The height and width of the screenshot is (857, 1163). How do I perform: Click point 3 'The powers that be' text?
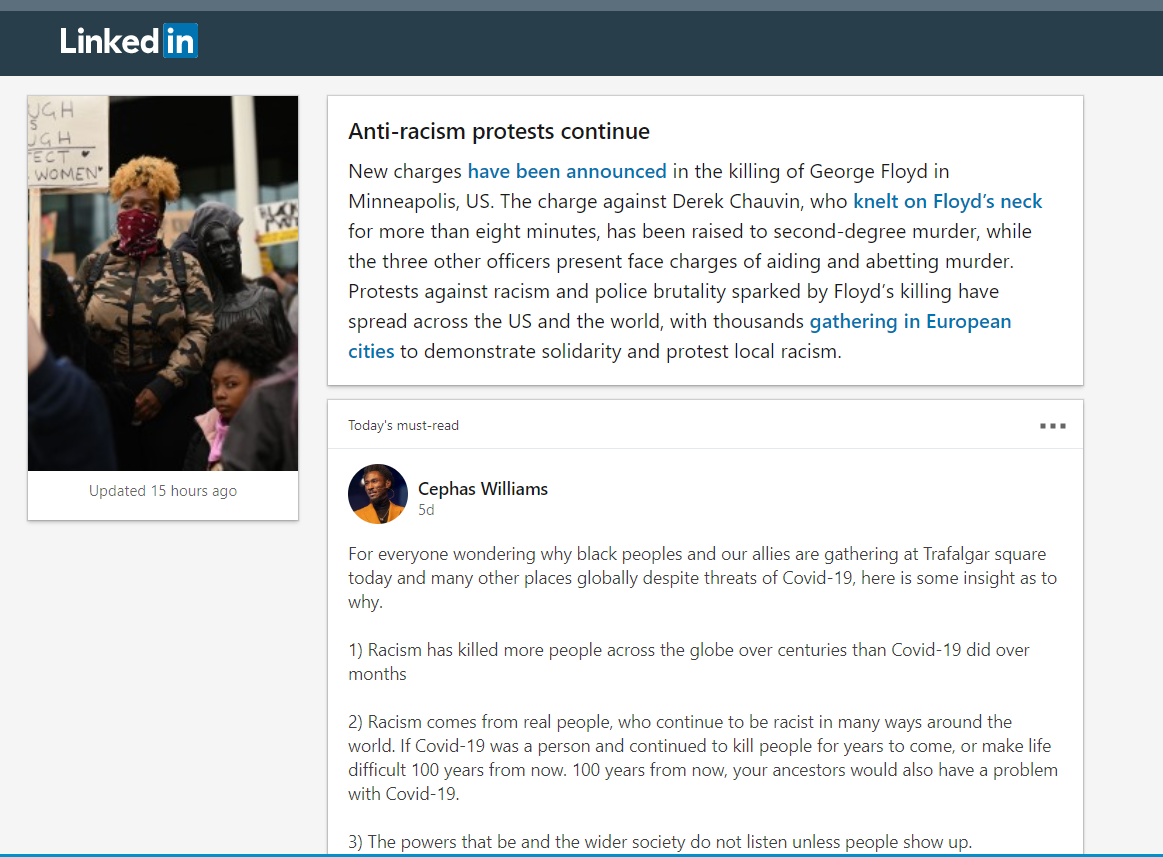(659, 842)
